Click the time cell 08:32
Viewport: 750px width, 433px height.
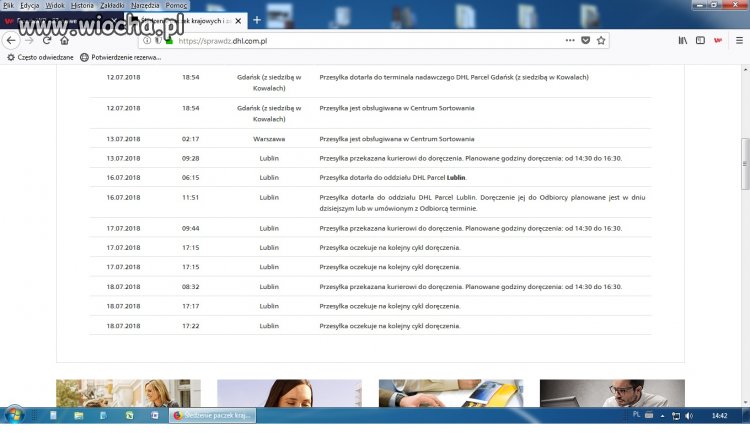coord(190,287)
